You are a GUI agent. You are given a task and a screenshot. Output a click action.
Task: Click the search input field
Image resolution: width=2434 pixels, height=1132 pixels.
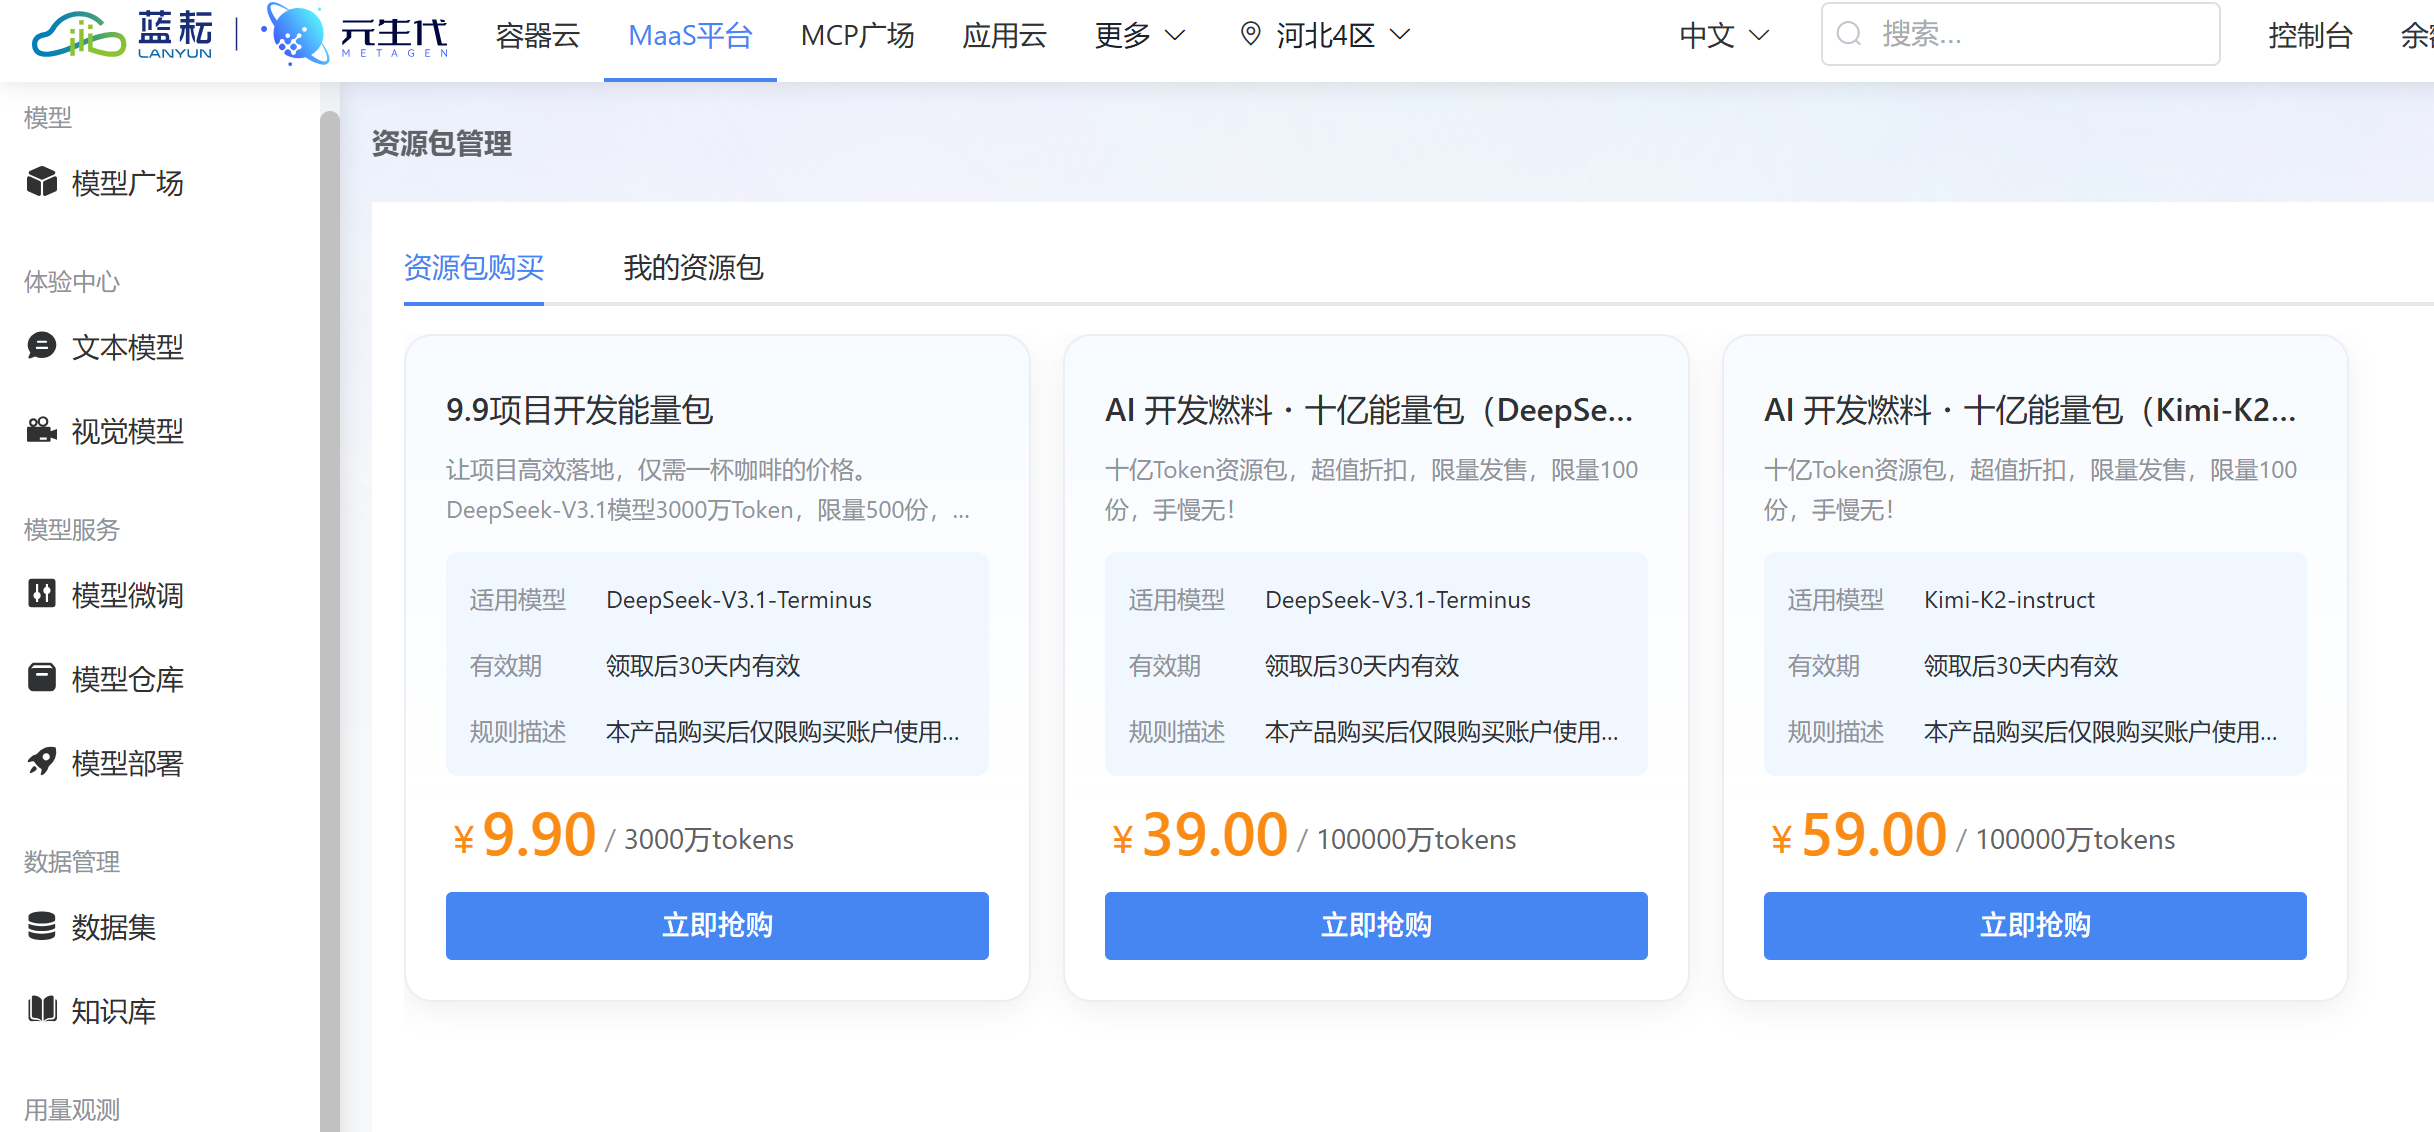click(x=2021, y=34)
